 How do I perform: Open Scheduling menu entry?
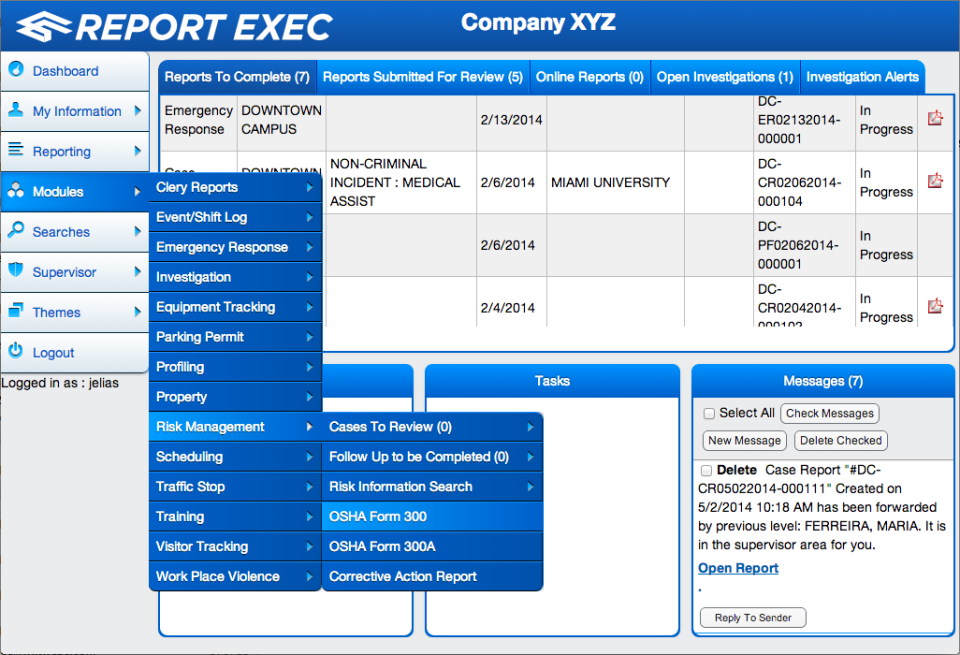coord(235,457)
